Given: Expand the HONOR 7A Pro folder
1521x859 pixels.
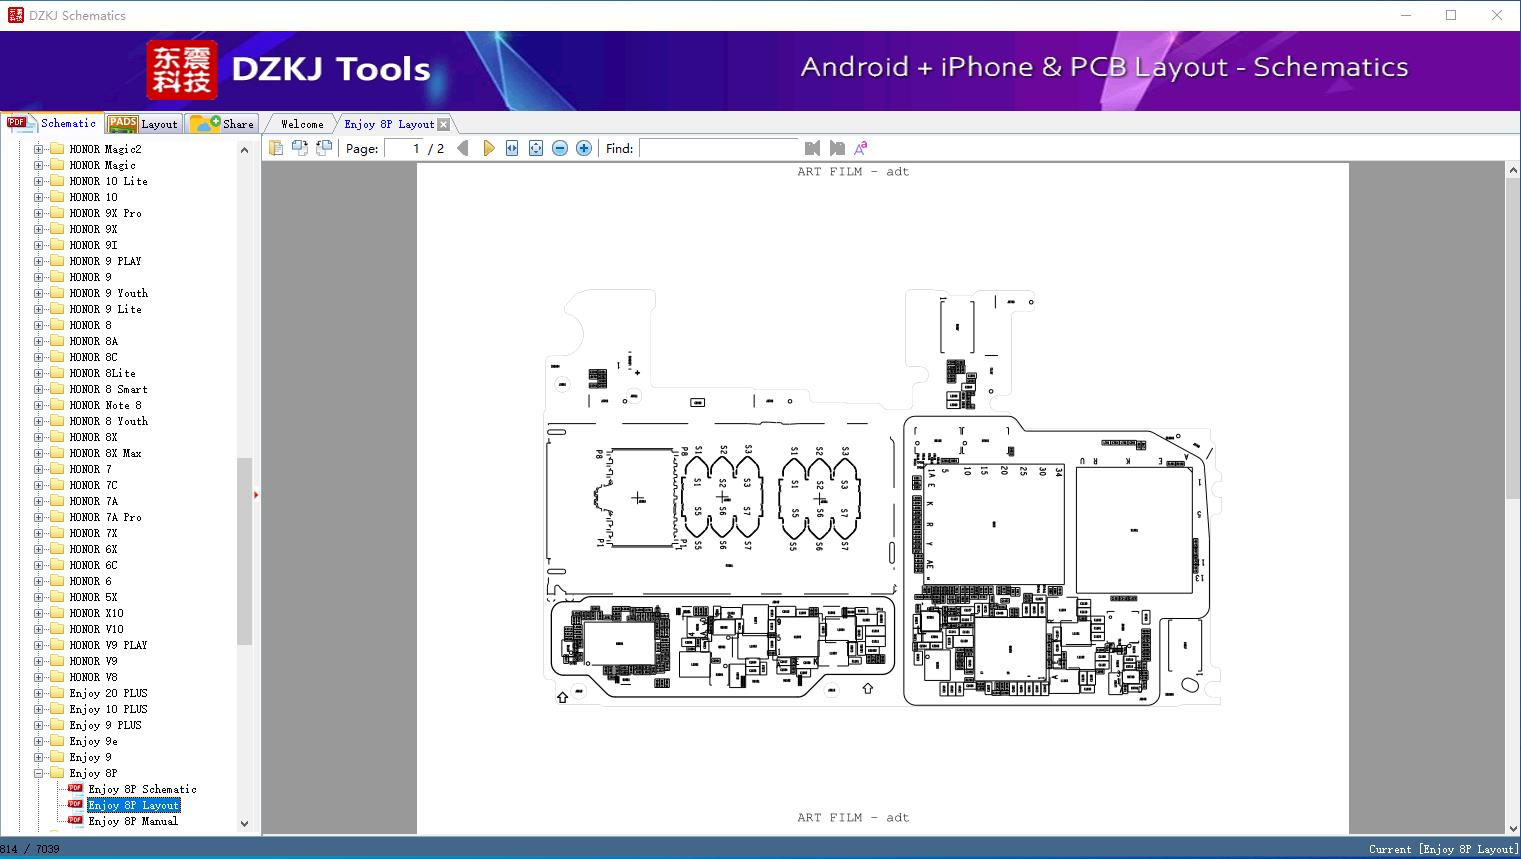Looking at the screenshot, I should click(x=38, y=517).
